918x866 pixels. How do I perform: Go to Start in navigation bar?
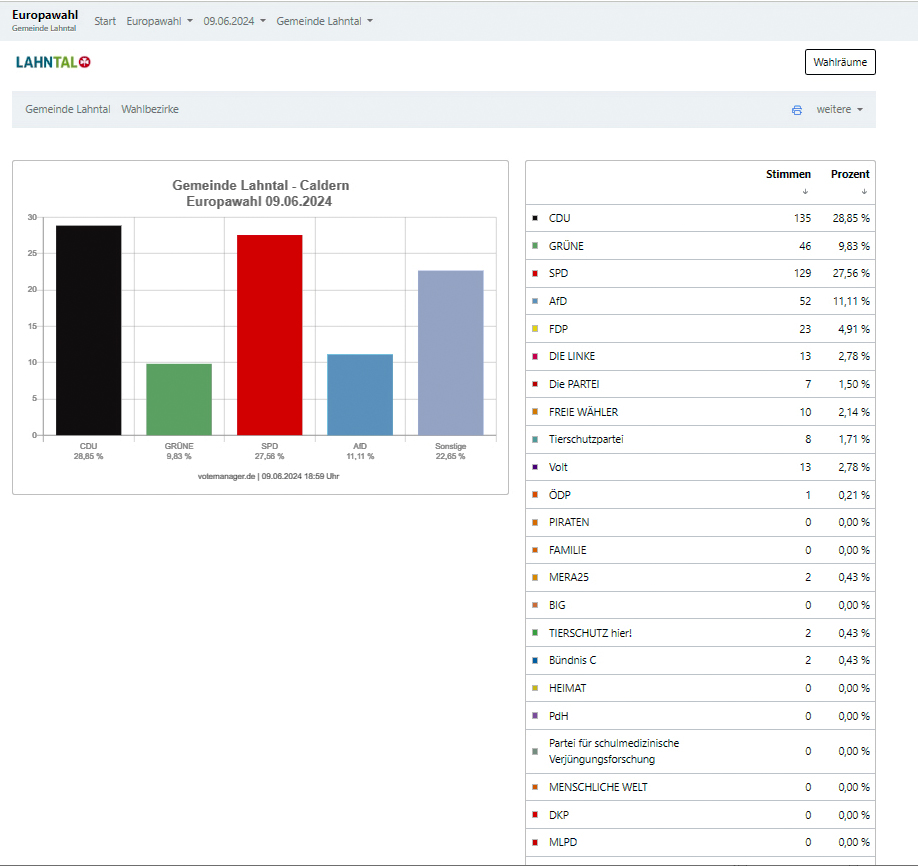pos(105,21)
